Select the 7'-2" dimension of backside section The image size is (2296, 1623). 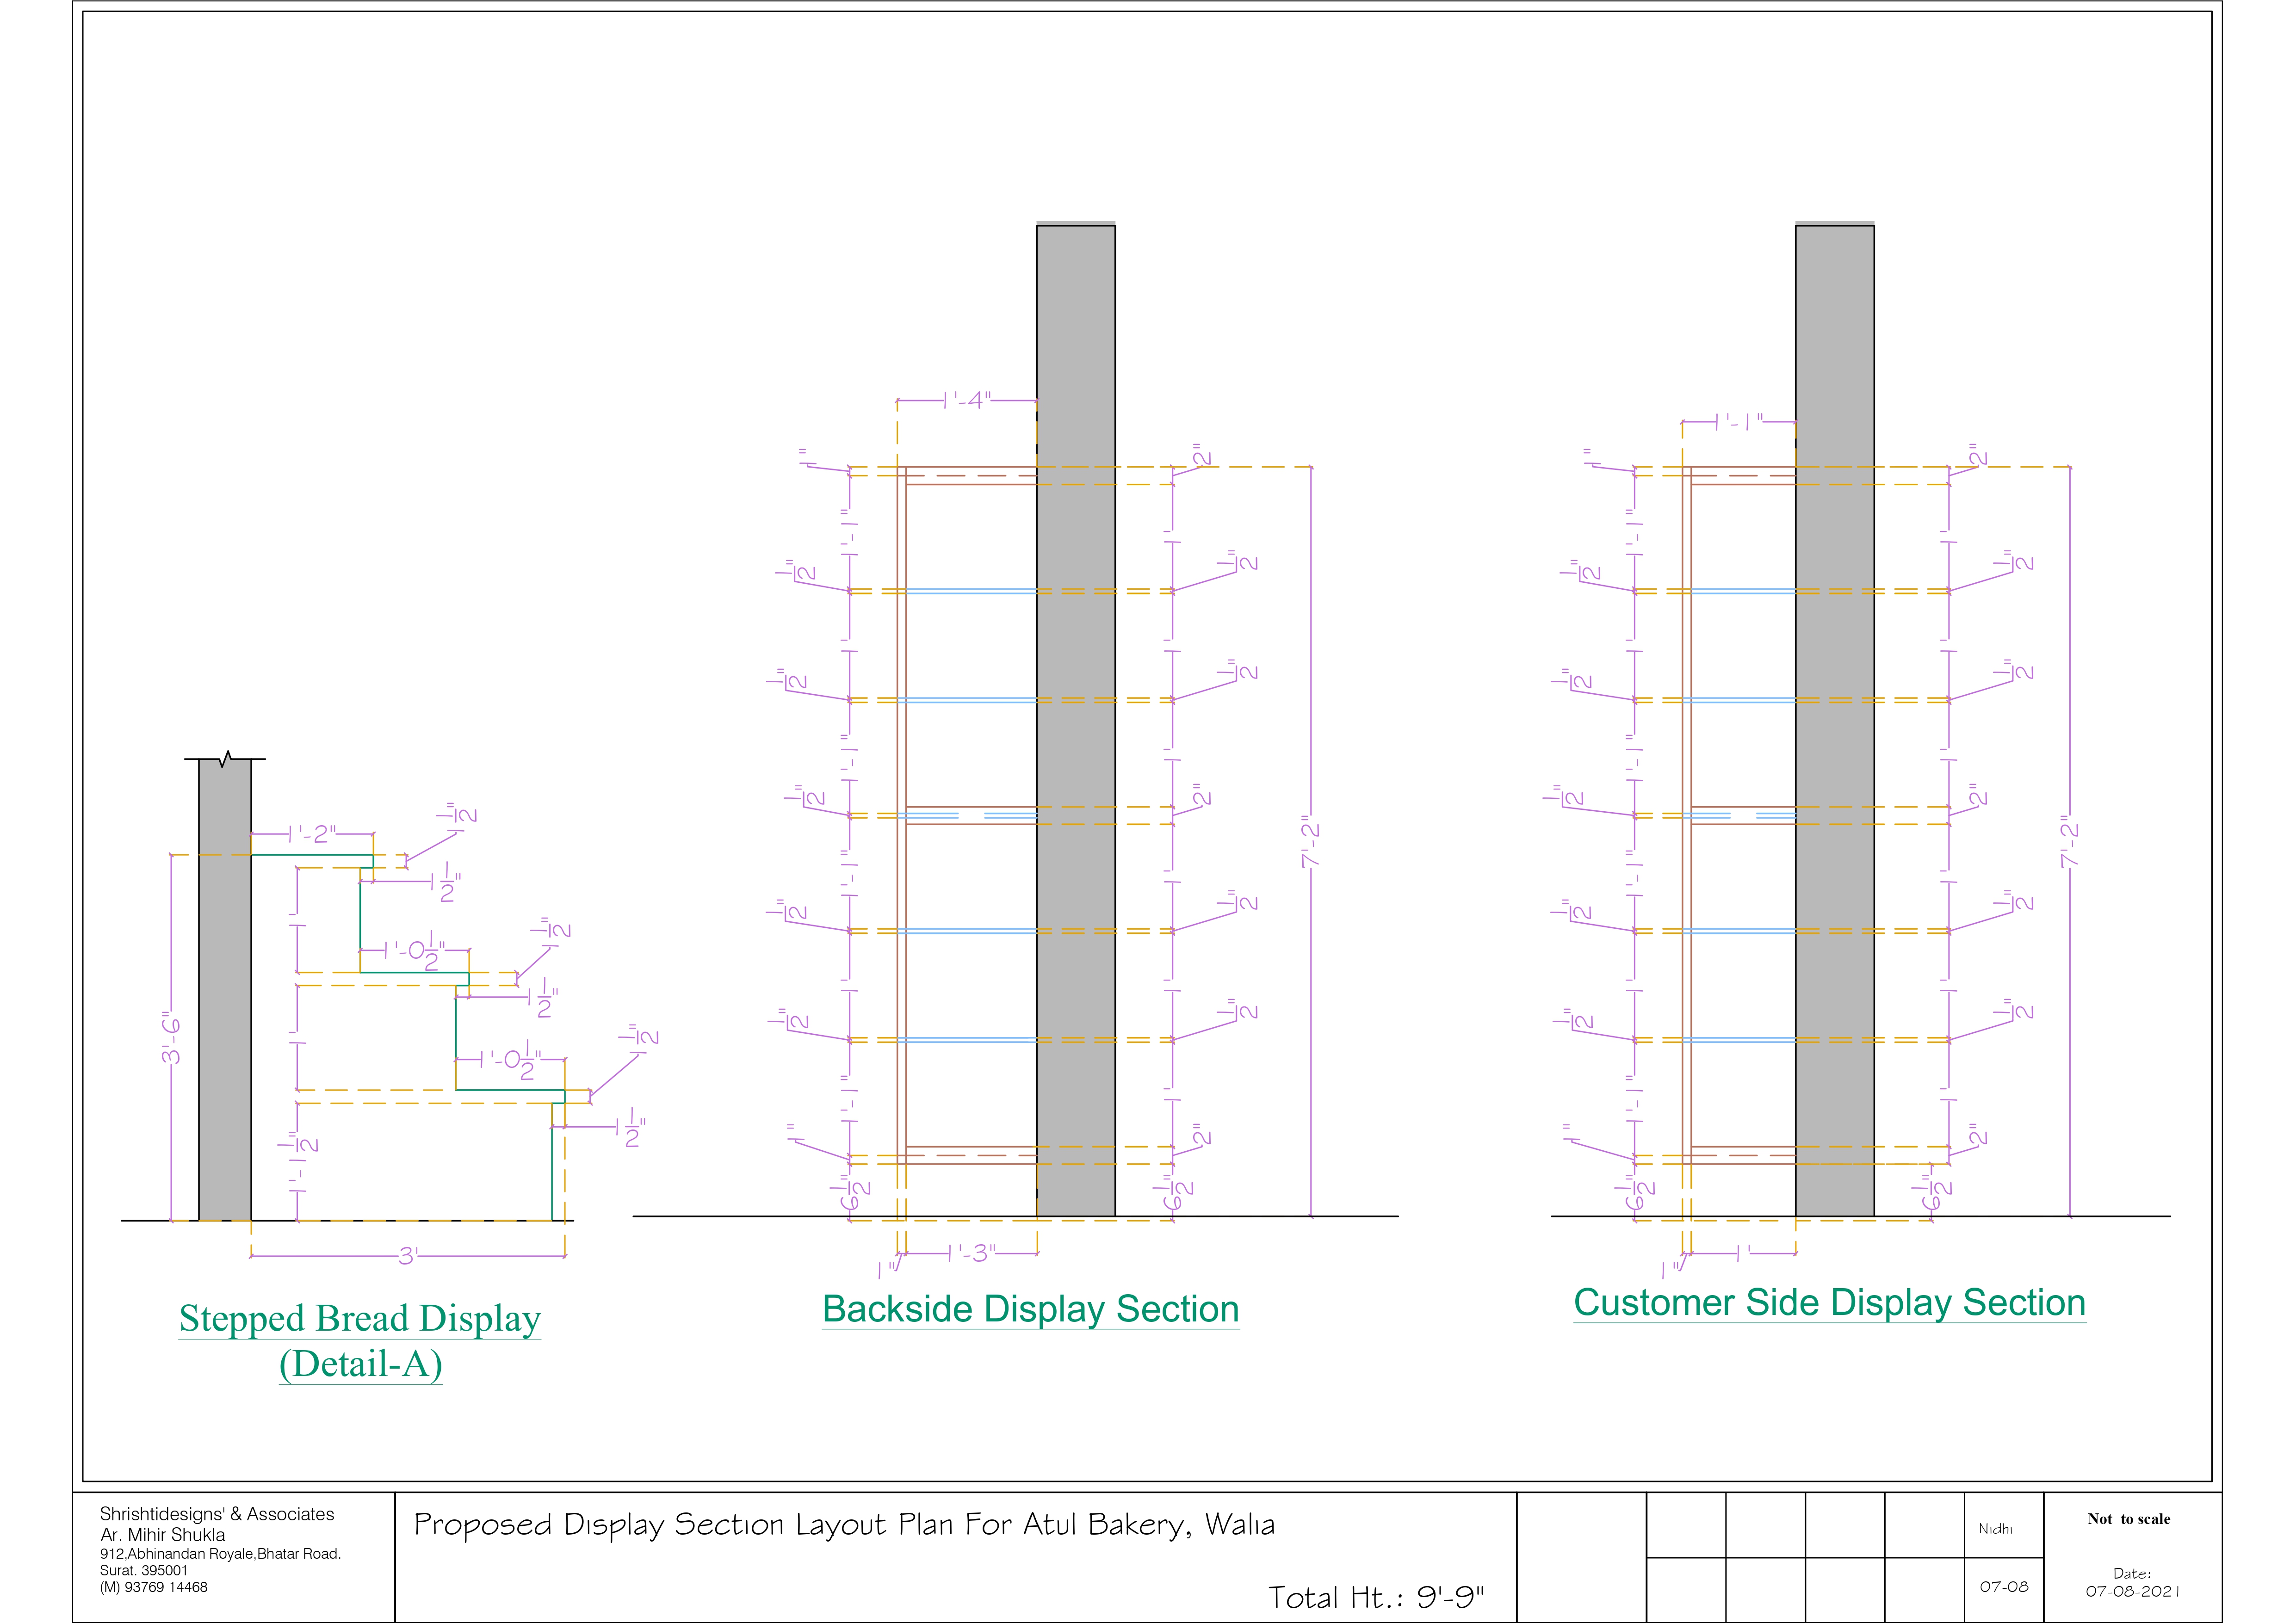(x=1311, y=842)
